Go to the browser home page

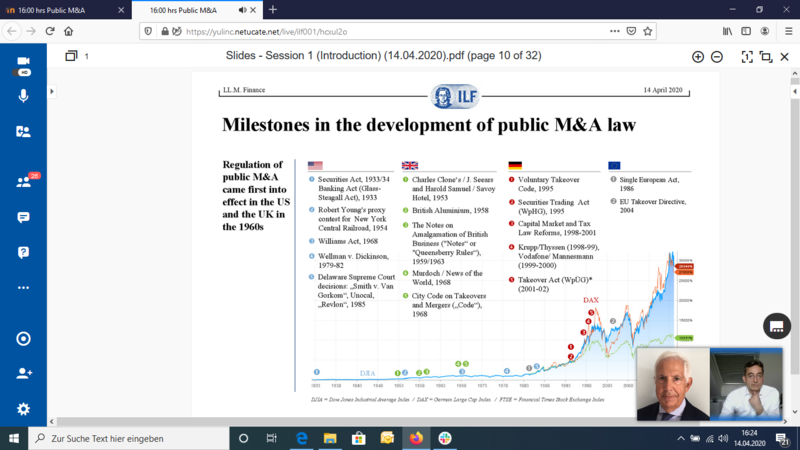click(x=68, y=31)
